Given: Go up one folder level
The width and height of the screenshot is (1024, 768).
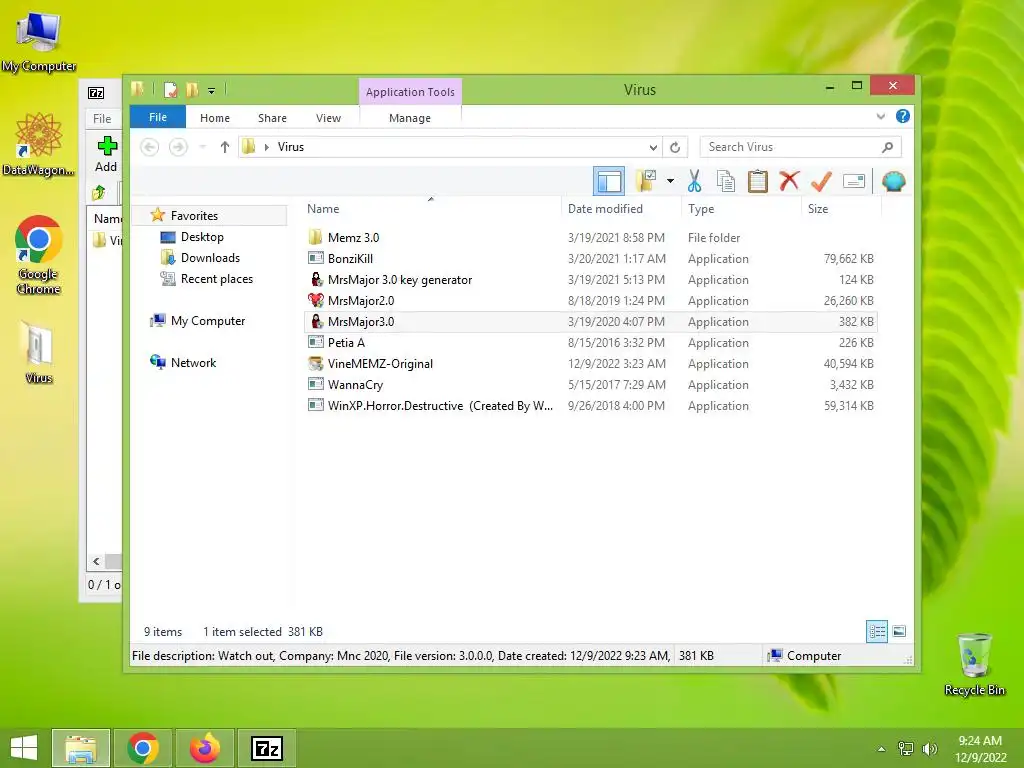Looking at the screenshot, I should (x=225, y=147).
